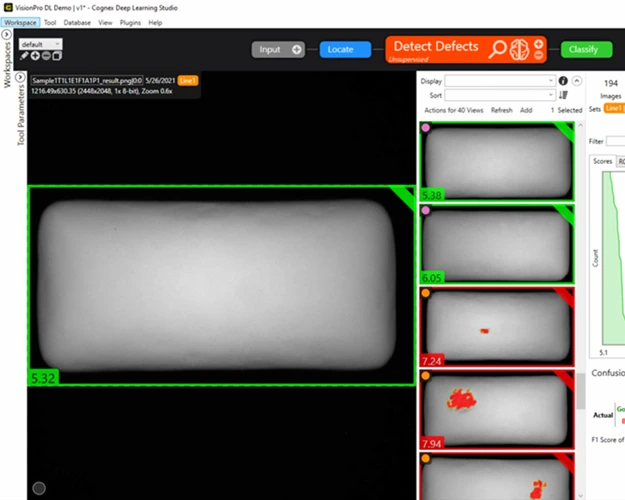The height and width of the screenshot is (500, 625).
Task: Expand the Tool Parameters panel arrow
Action: [x=20, y=77]
